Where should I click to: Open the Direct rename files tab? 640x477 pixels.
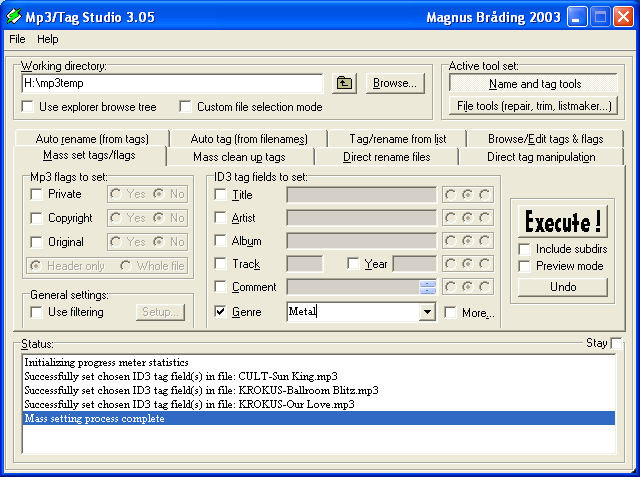pos(387,157)
